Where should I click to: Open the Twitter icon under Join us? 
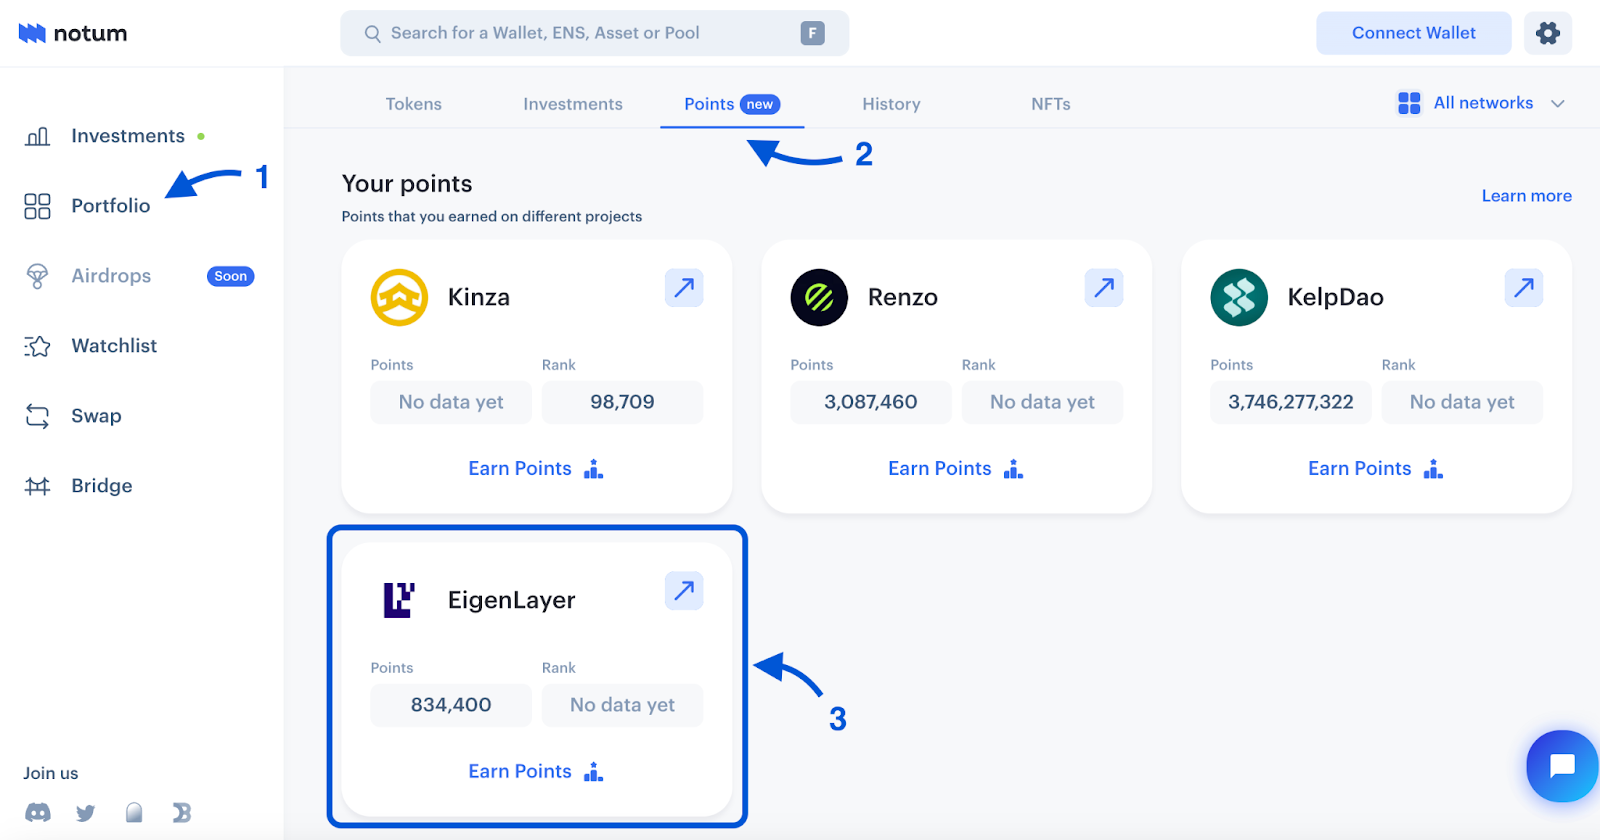86,812
